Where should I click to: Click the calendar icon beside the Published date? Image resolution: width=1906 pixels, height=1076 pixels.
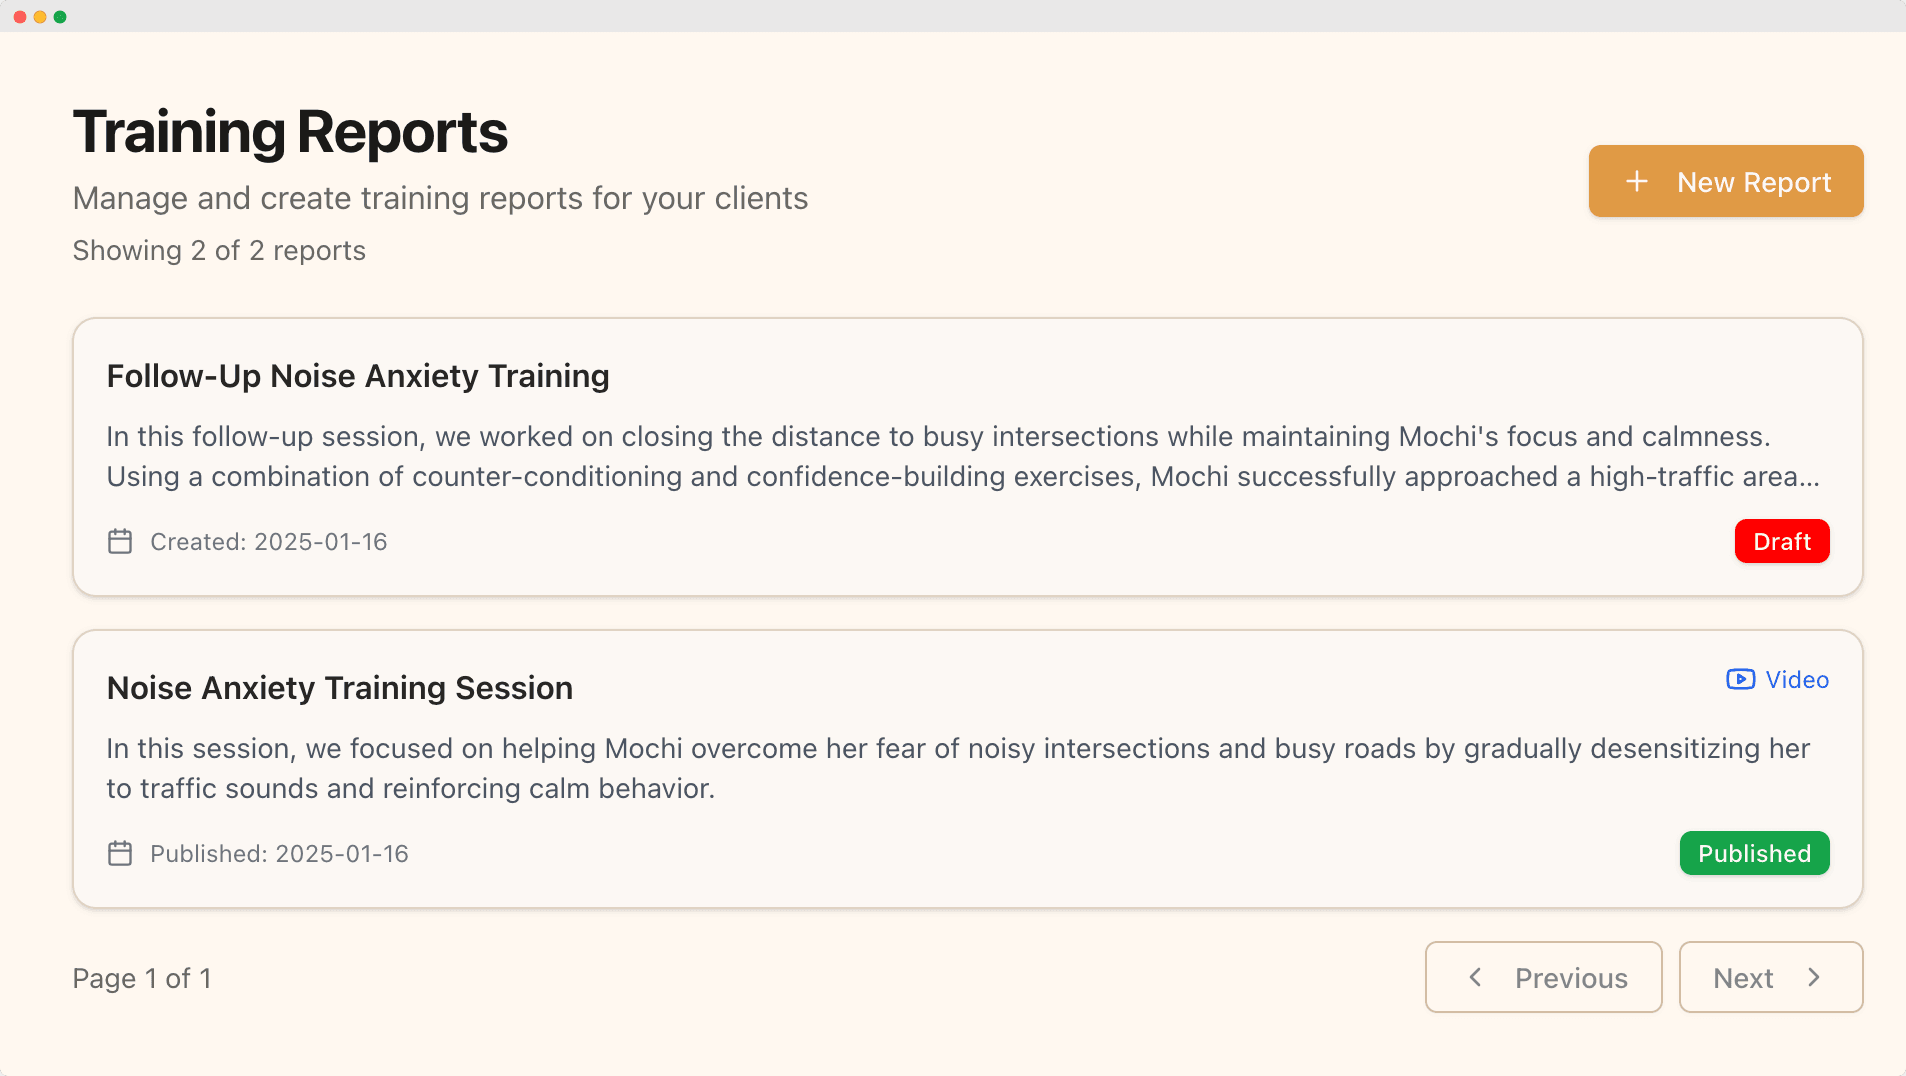click(119, 853)
